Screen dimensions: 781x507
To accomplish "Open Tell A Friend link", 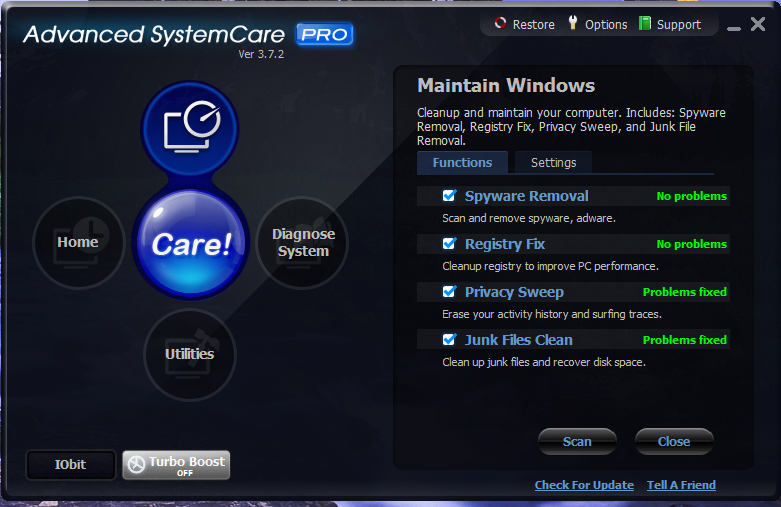I will pyautogui.click(x=681, y=485).
